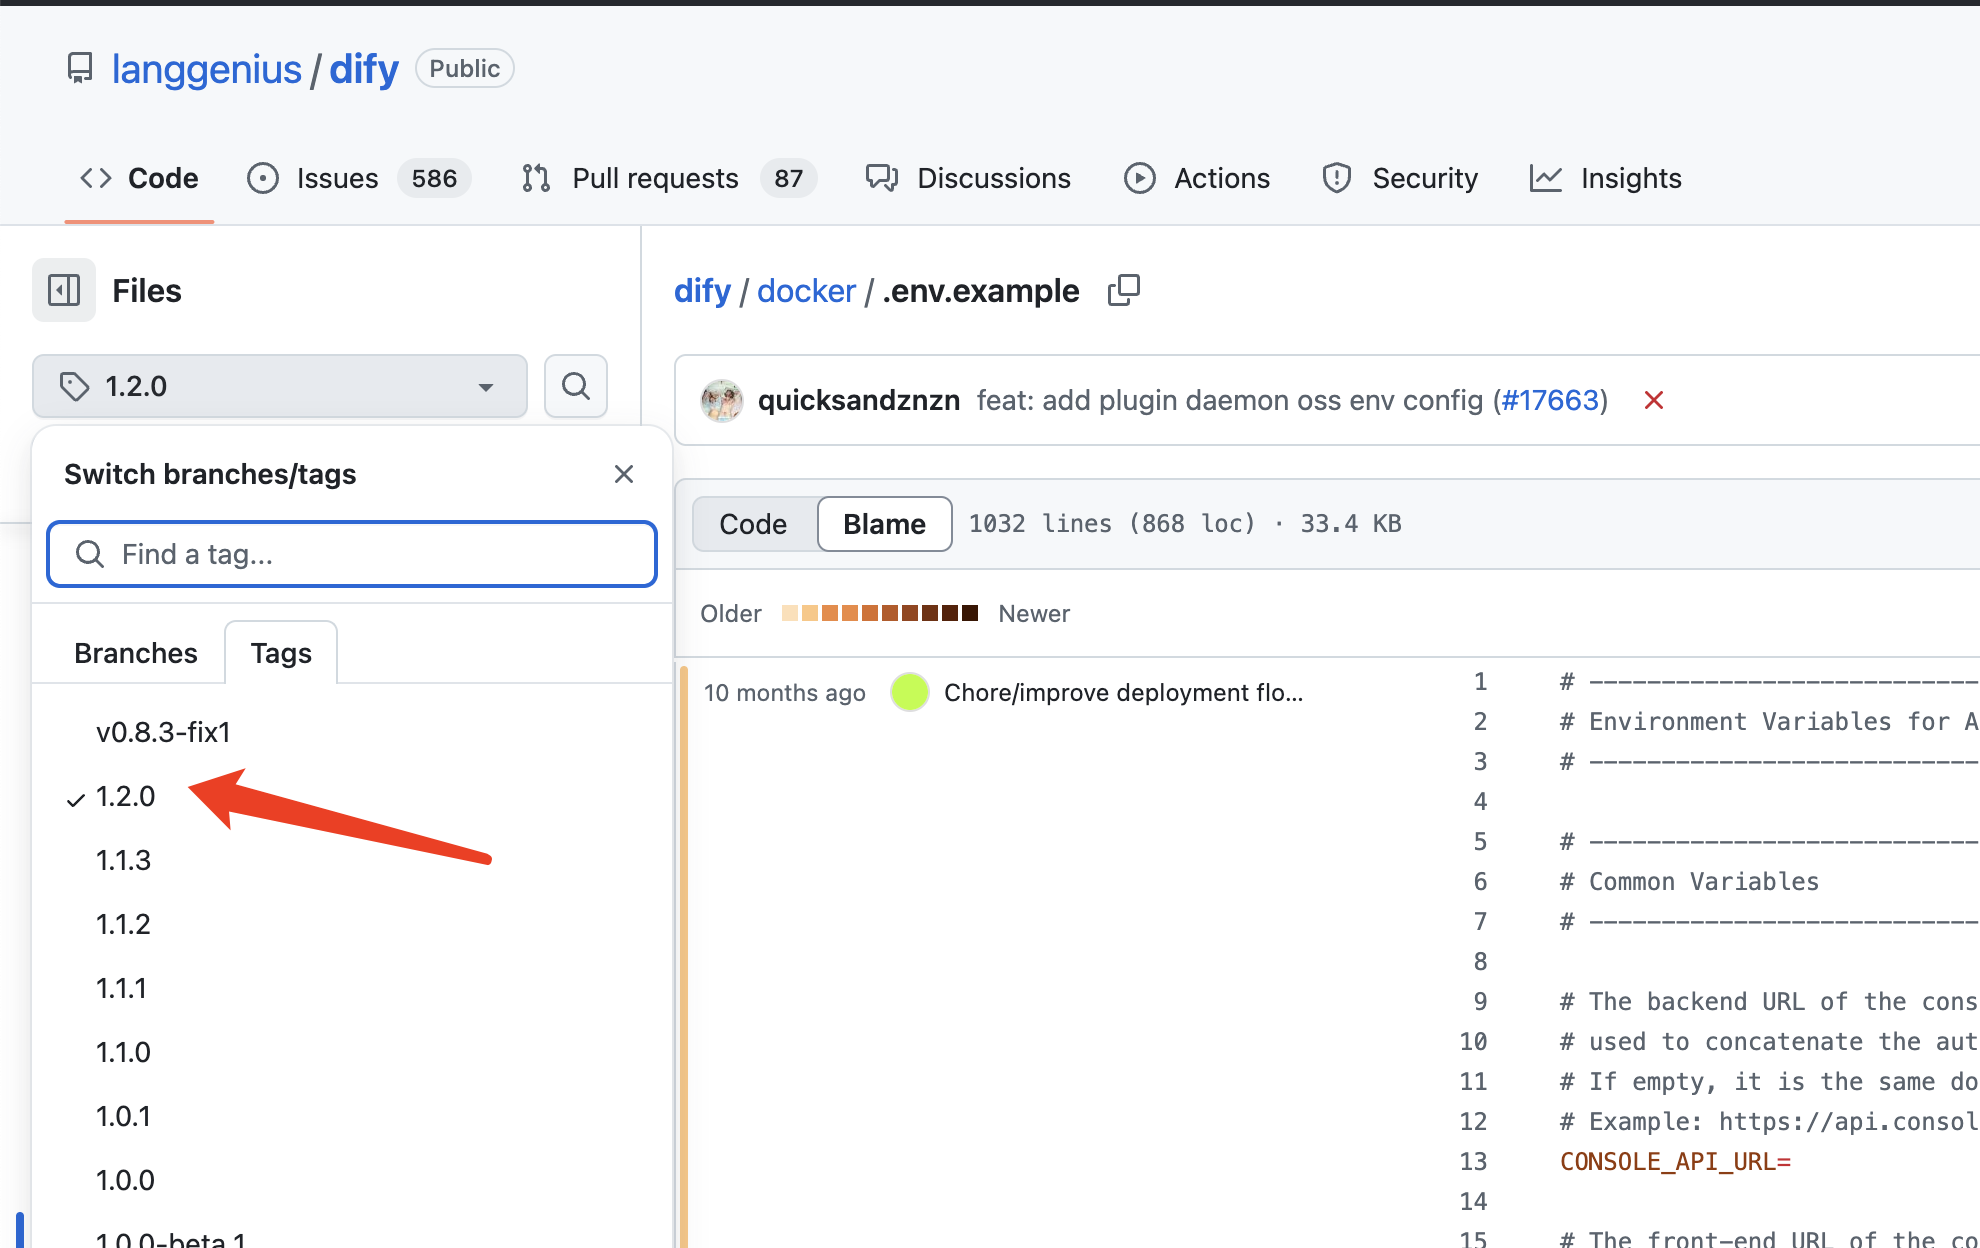Choose tag v0.8.3-fix1 from the list
This screenshot has height=1248, width=1980.
[163, 732]
